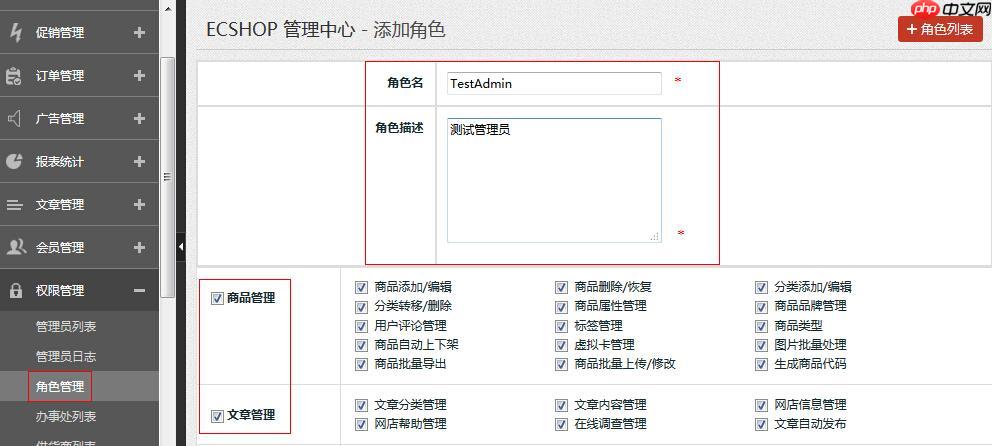Click the megaphone icon beside 广告管理
Screen dimensions: 992x446
coord(14,118)
